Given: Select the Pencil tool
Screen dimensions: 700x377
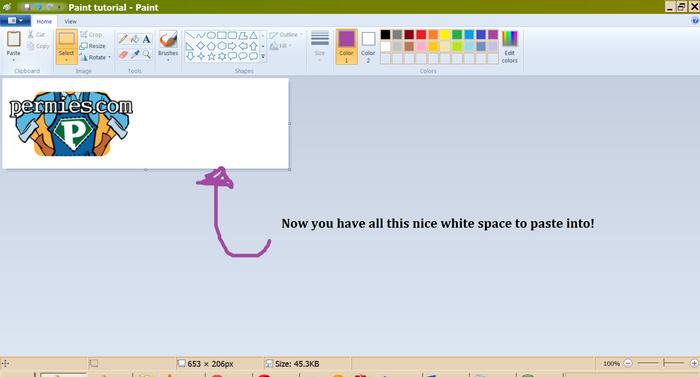Looking at the screenshot, I should coord(123,39).
